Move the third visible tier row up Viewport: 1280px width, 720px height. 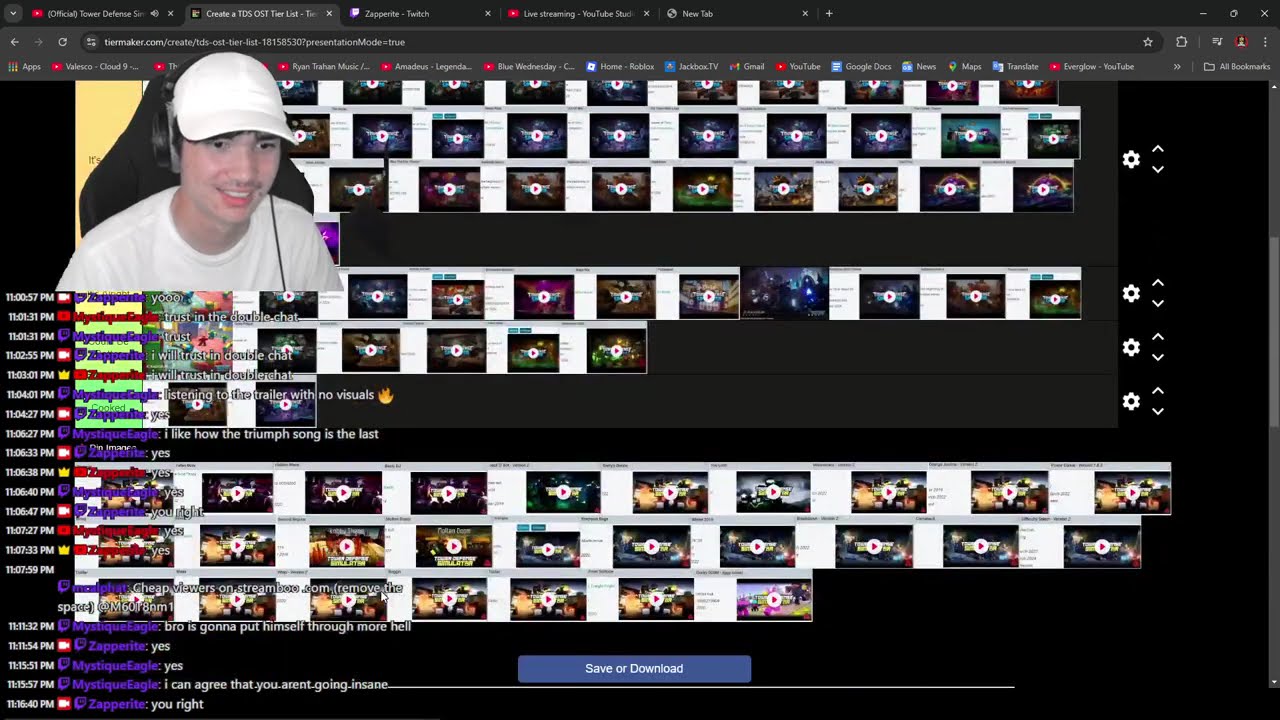pyautogui.click(x=1158, y=337)
